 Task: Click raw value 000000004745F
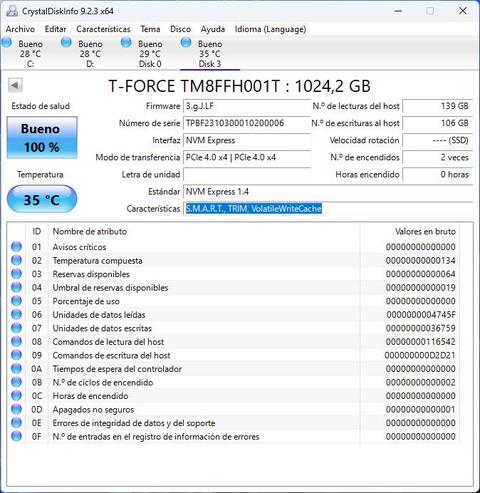[421, 314]
